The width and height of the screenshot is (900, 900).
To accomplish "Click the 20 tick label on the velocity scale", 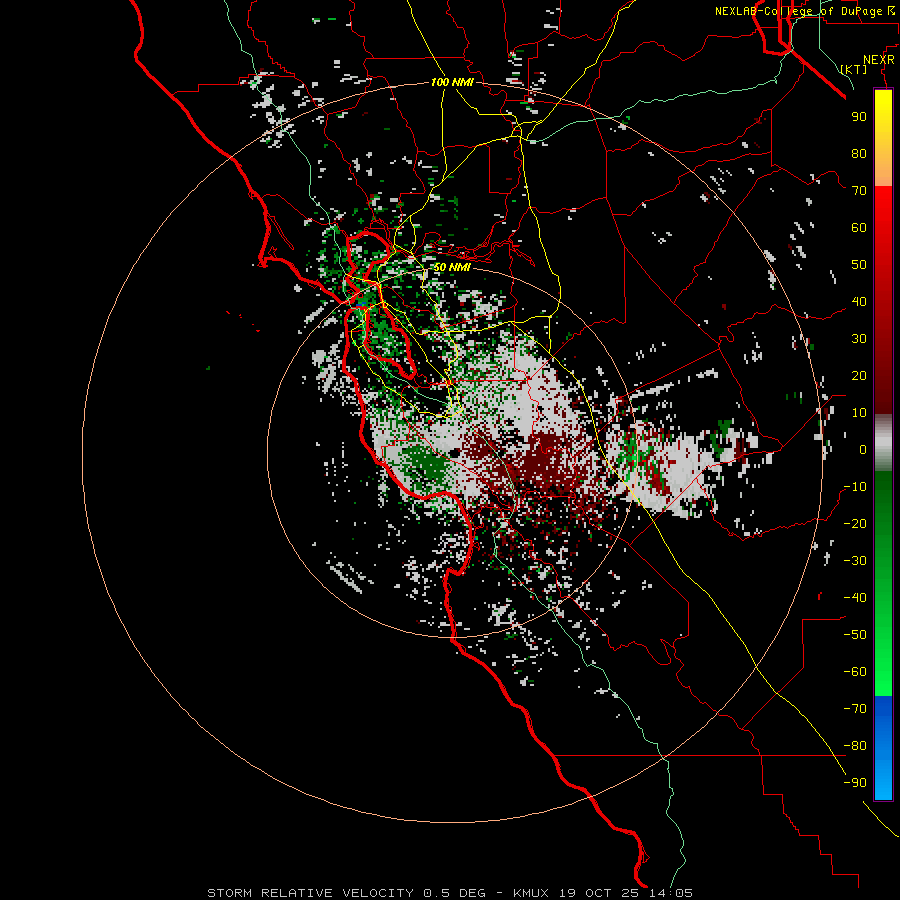I will tap(859, 375).
